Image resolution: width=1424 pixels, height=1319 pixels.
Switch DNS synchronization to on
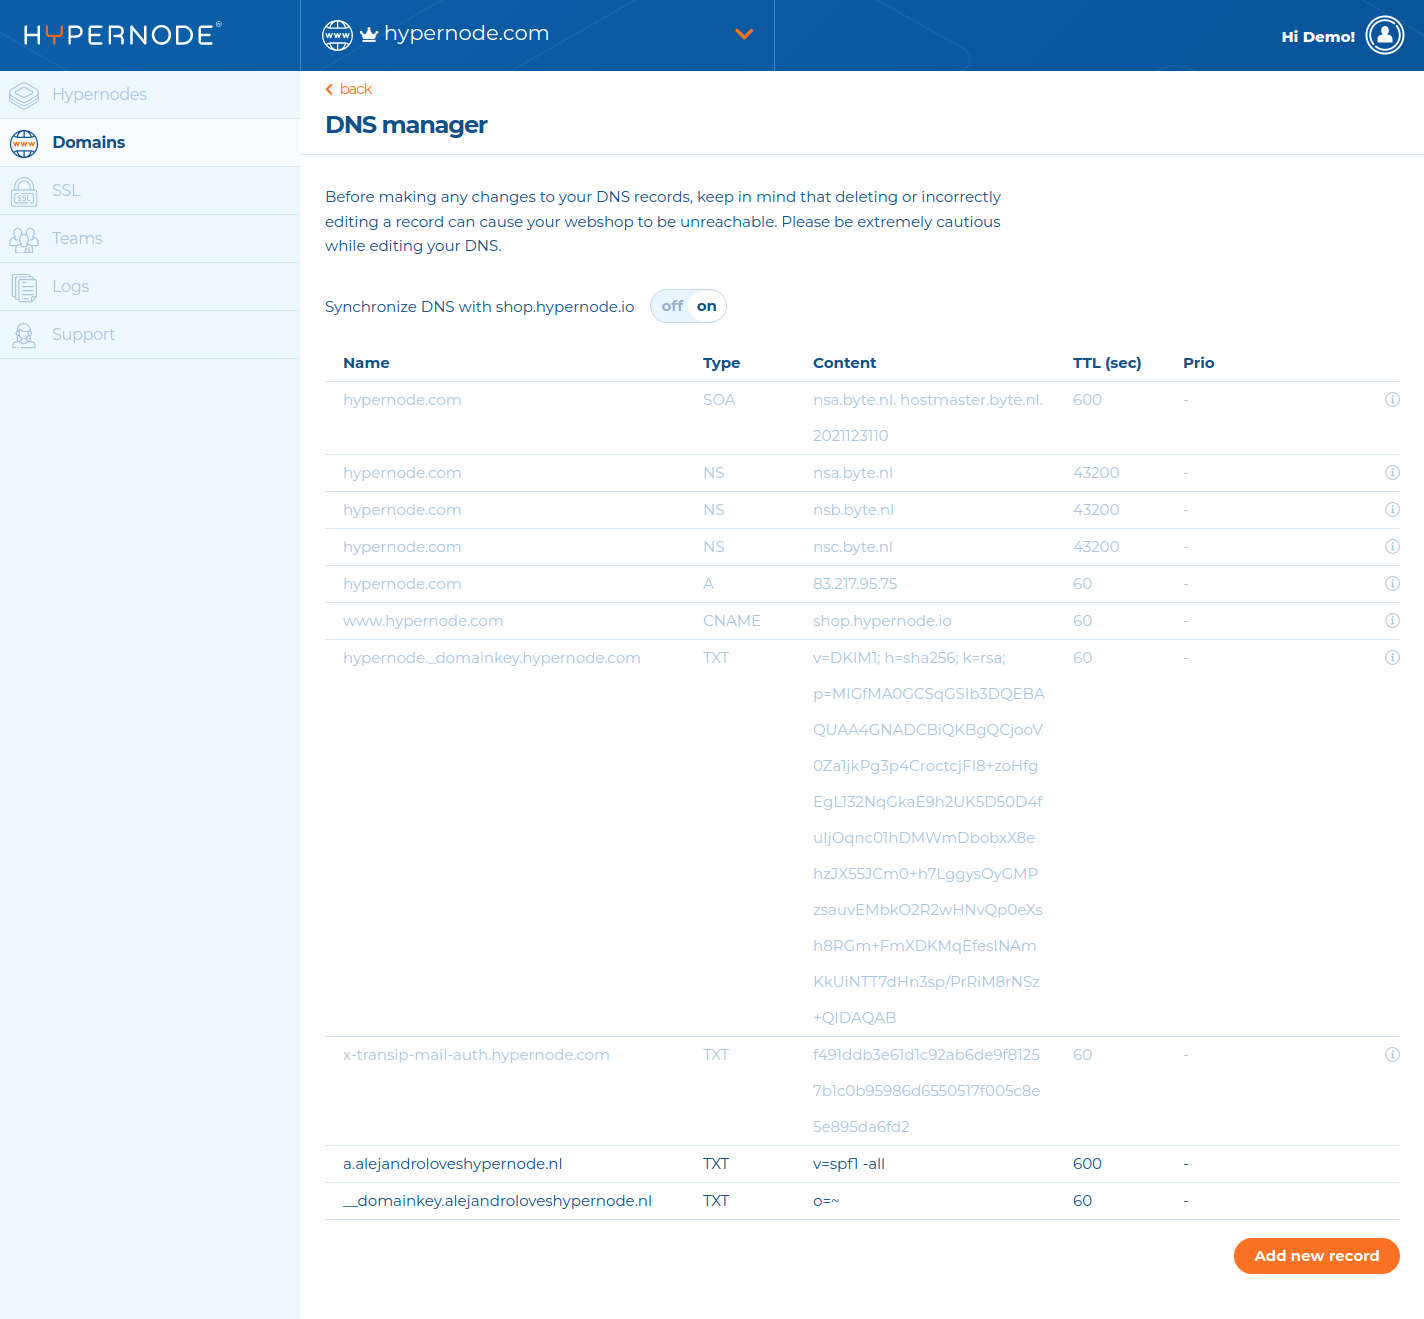click(707, 306)
